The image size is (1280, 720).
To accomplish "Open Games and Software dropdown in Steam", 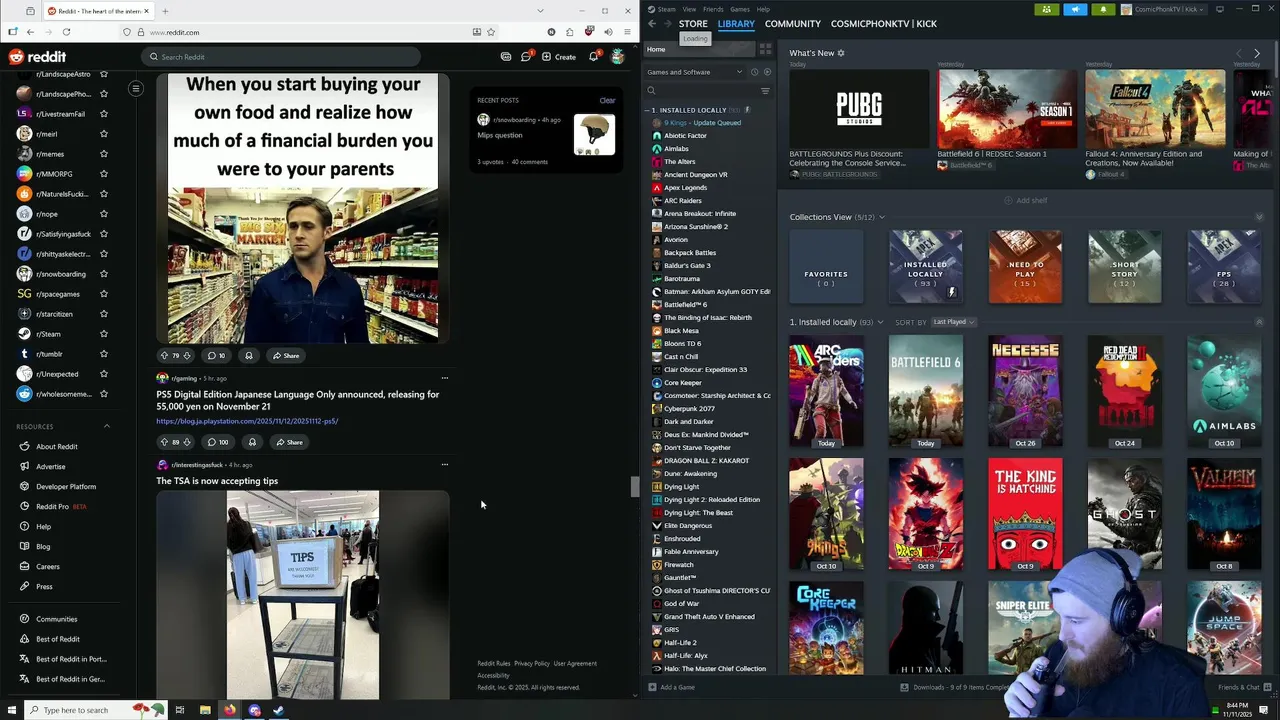I will pos(695,72).
